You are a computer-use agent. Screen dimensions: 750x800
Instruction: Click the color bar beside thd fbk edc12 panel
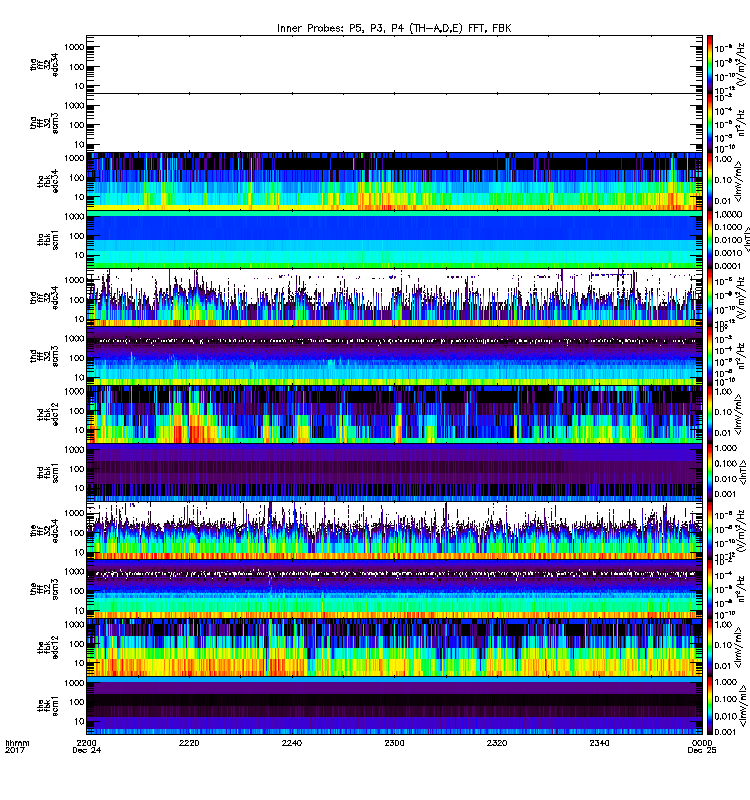(x=710, y=414)
